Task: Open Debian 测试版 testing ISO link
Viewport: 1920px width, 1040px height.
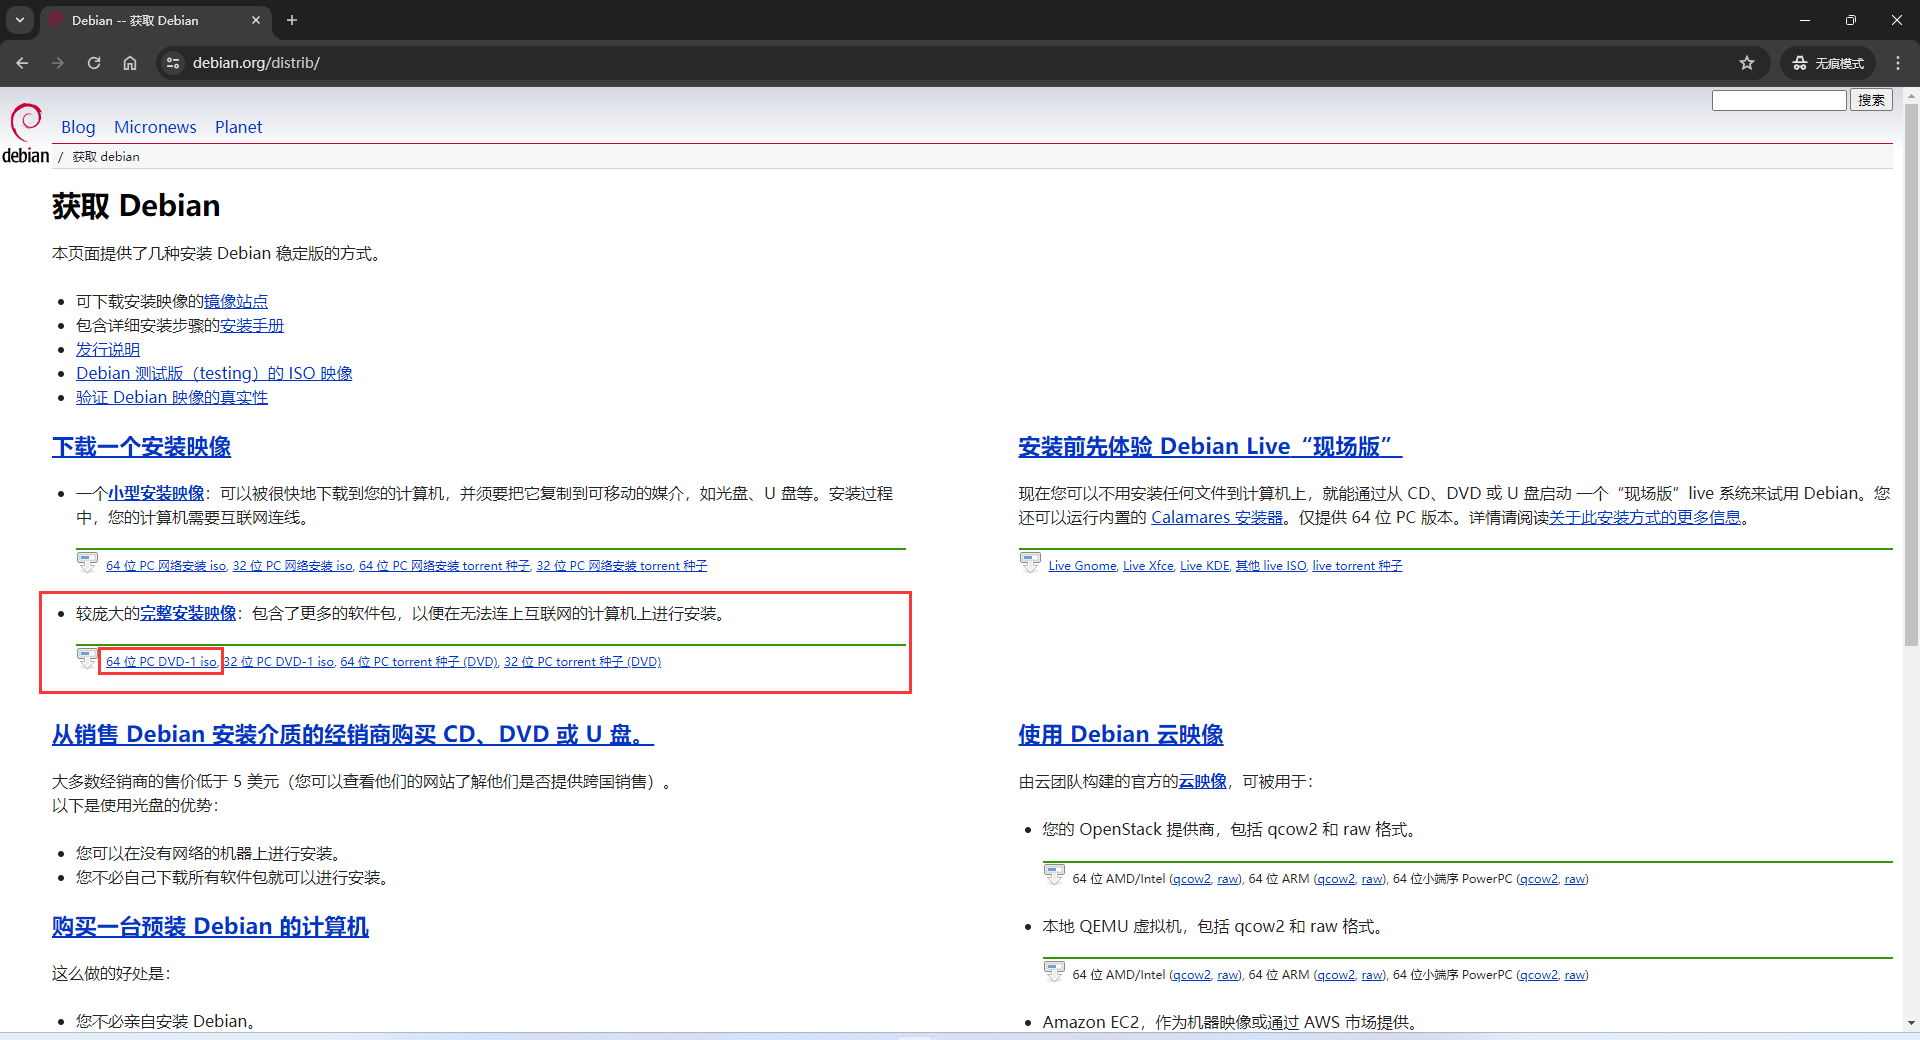Action: tap(214, 373)
